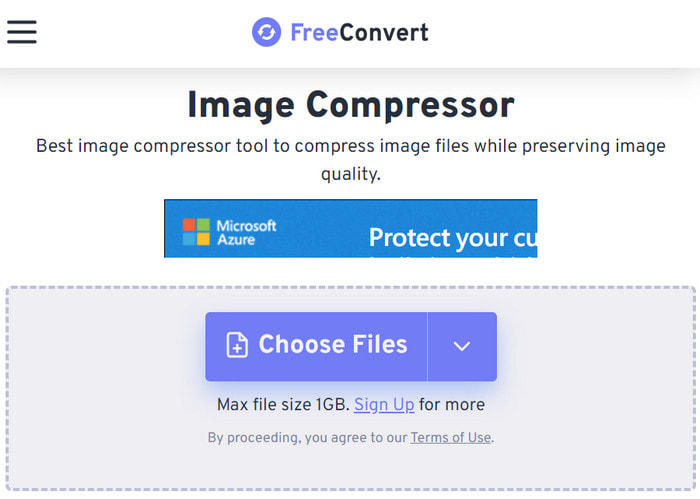
Task: Open the hamburger navigation menu
Action: point(21,32)
